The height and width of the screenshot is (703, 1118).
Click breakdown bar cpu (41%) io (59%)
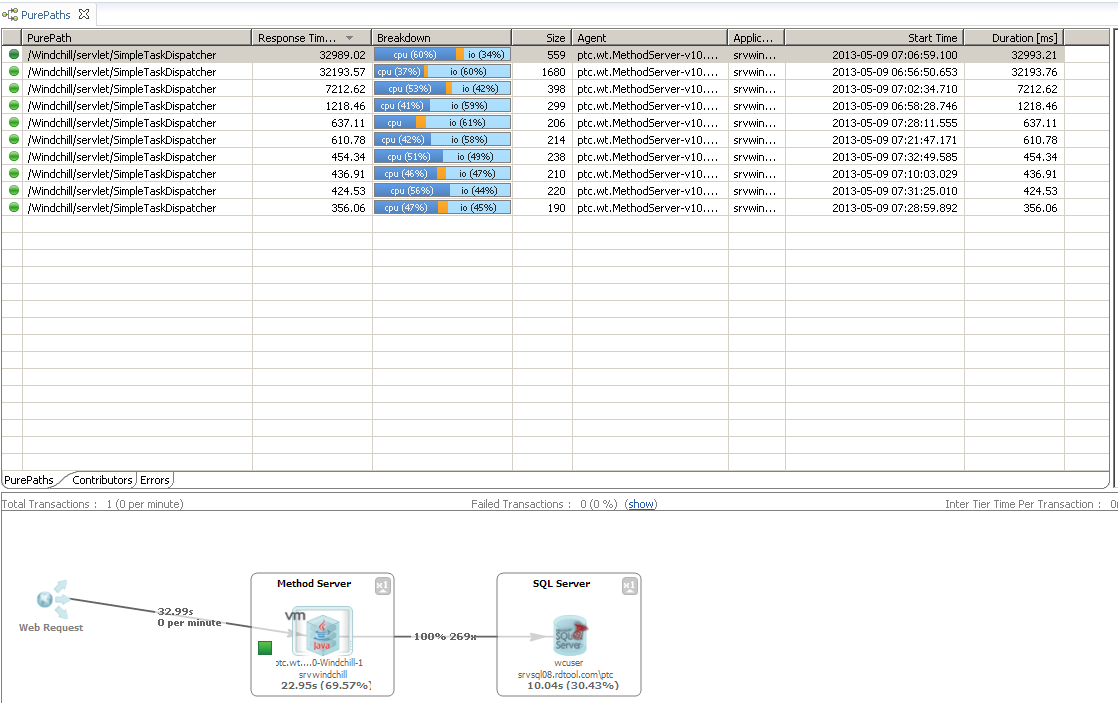coord(442,106)
